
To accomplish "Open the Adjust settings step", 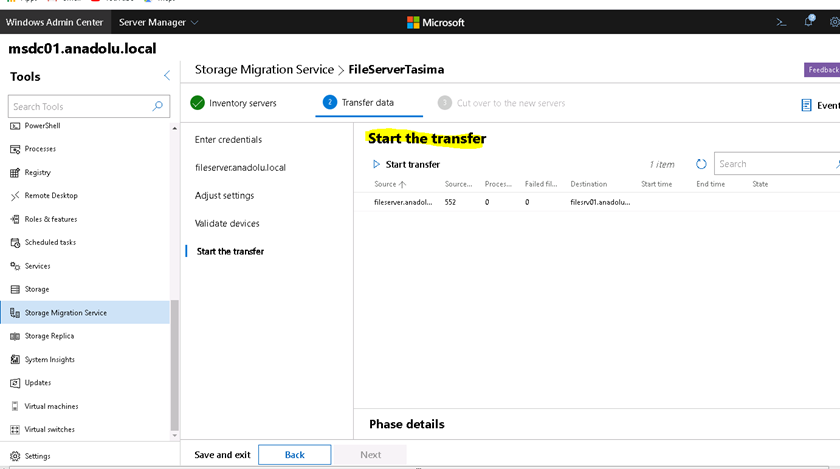I will pos(224,196).
